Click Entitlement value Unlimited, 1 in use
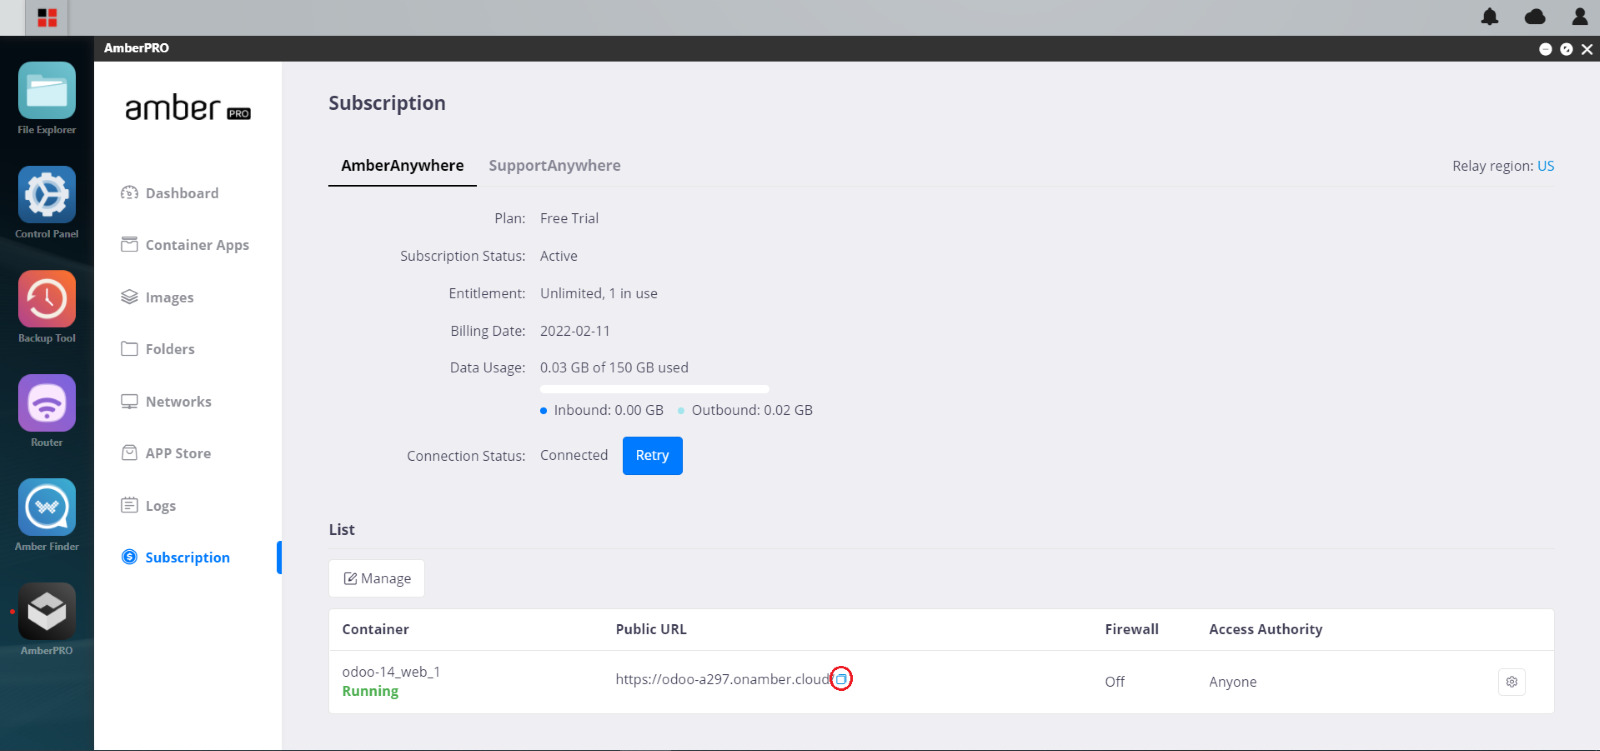Screen dimensions: 1600x751 (x=599, y=293)
